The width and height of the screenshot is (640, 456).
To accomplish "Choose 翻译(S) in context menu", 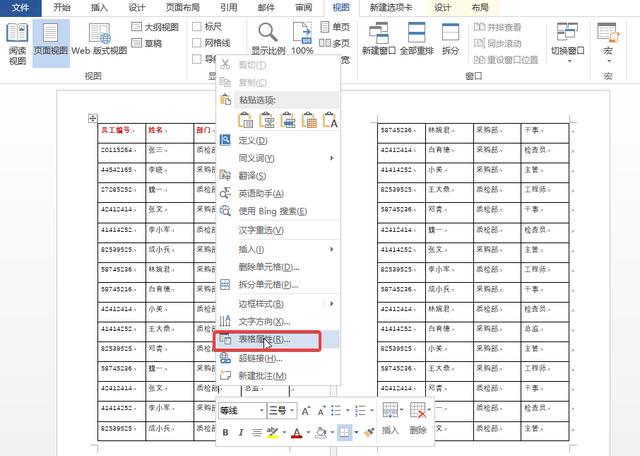I will pyautogui.click(x=278, y=176).
